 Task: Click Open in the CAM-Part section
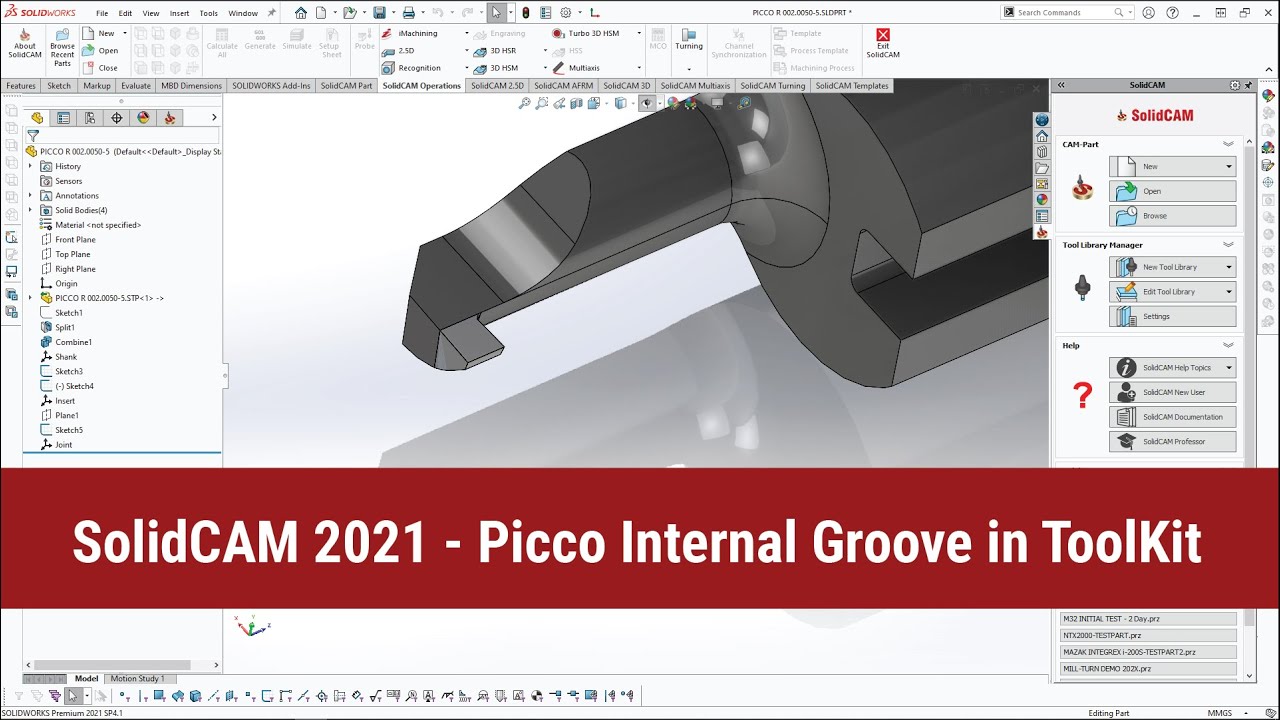tap(1172, 191)
